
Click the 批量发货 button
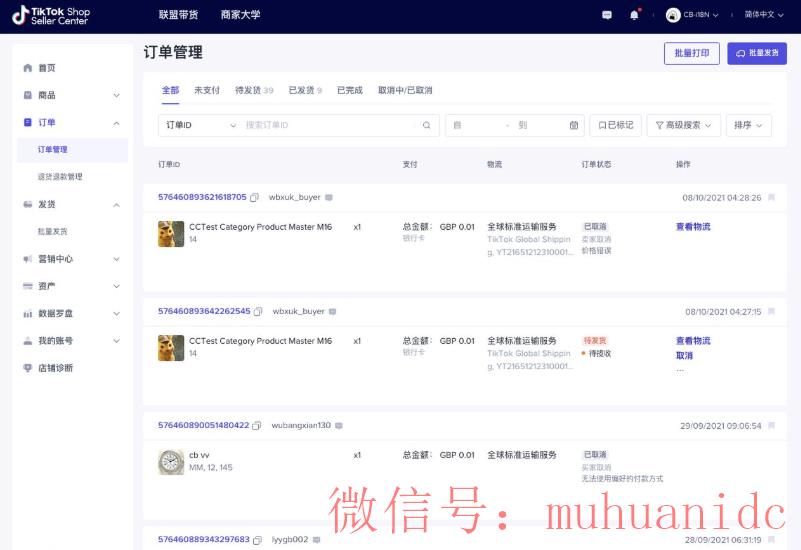click(757, 53)
